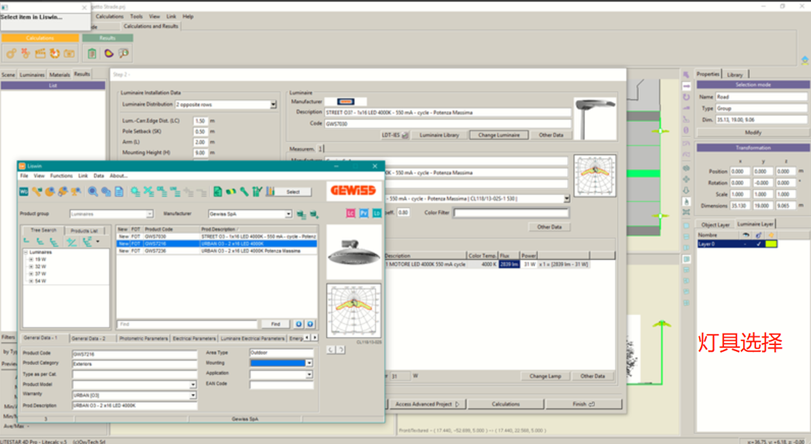Click the rotate icon in the right vertical toolbar
Image resolution: width=811 pixels, height=444 pixels.
point(686,97)
